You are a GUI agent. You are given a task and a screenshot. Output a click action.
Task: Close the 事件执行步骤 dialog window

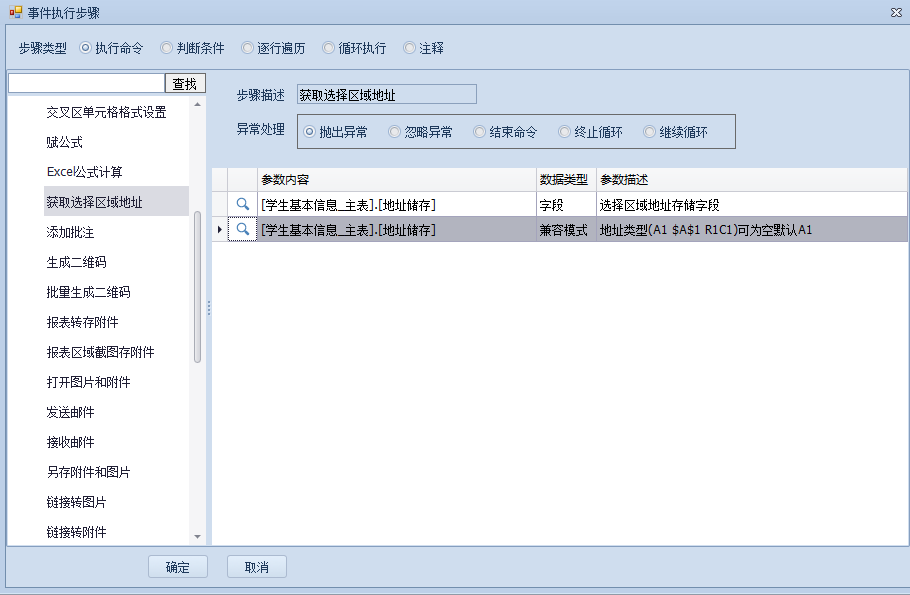pyautogui.click(x=894, y=13)
